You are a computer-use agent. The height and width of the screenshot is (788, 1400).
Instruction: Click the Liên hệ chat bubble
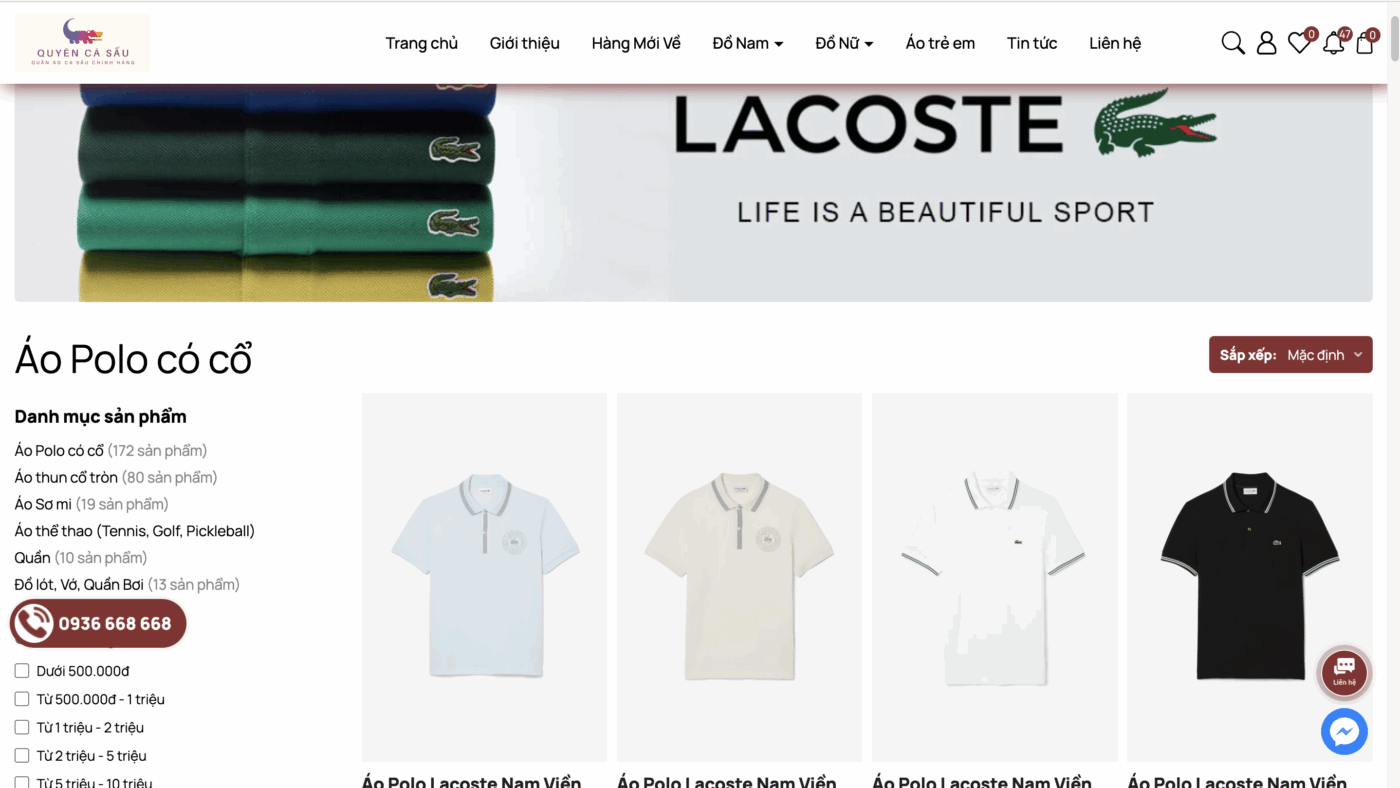pyautogui.click(x=1344, y=672)
